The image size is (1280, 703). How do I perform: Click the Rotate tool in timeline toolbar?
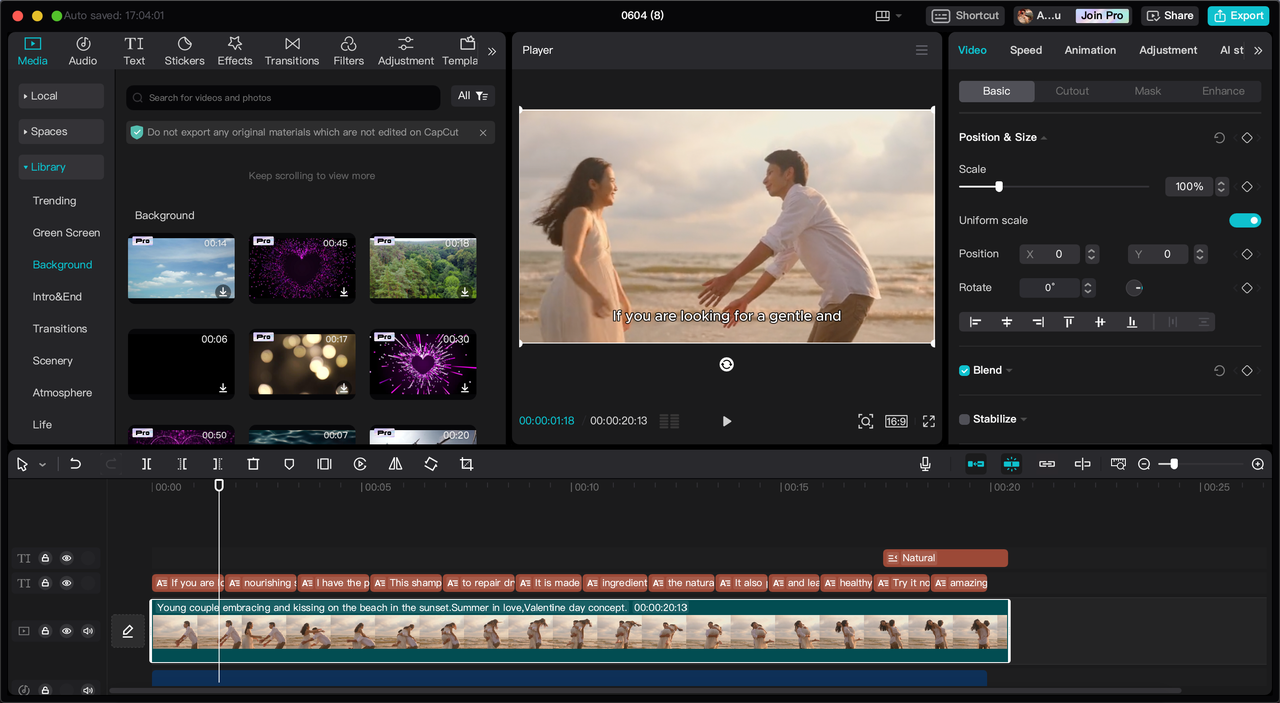click(x=431, y=464)
